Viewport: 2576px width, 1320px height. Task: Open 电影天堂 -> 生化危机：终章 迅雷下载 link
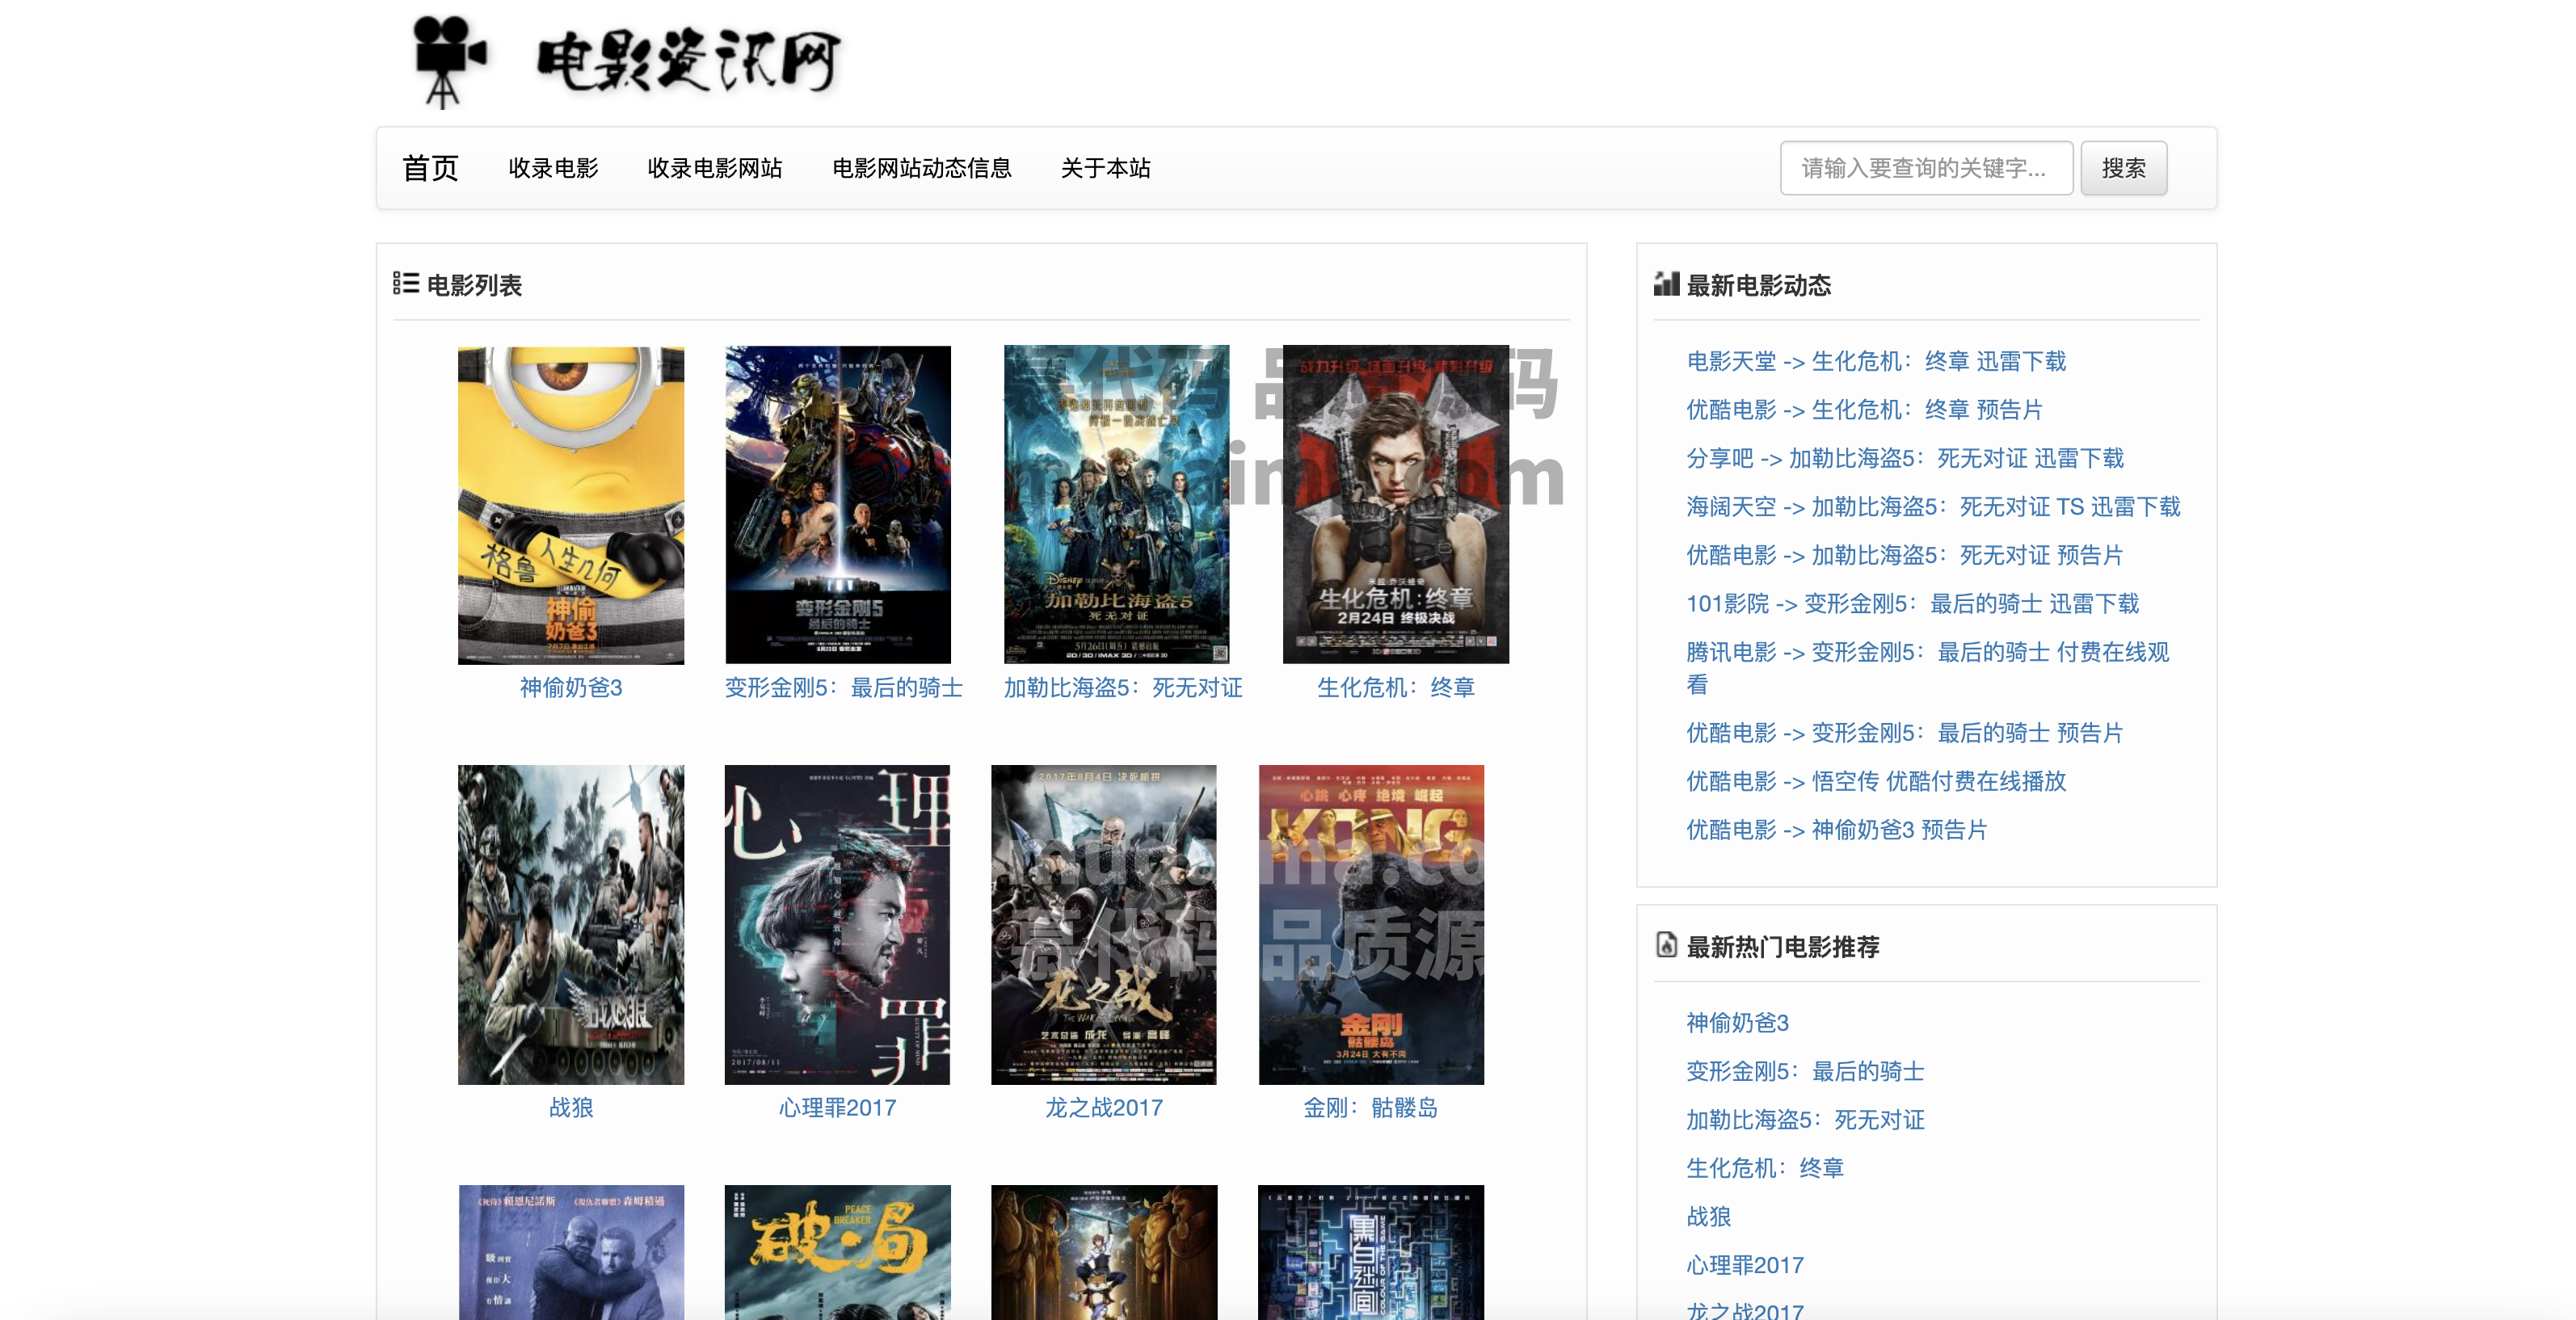(x=1876, y=361)
